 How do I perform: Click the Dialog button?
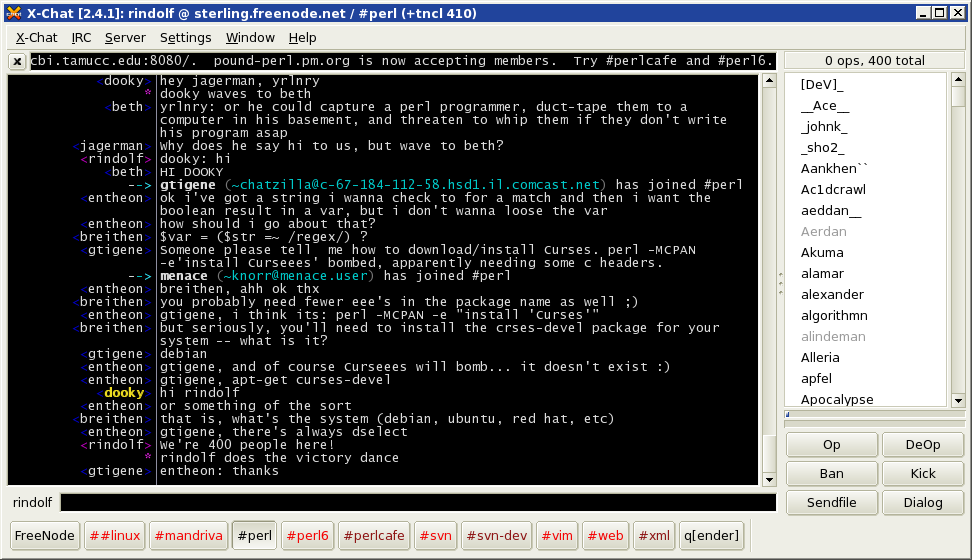(x=923, y=503)
